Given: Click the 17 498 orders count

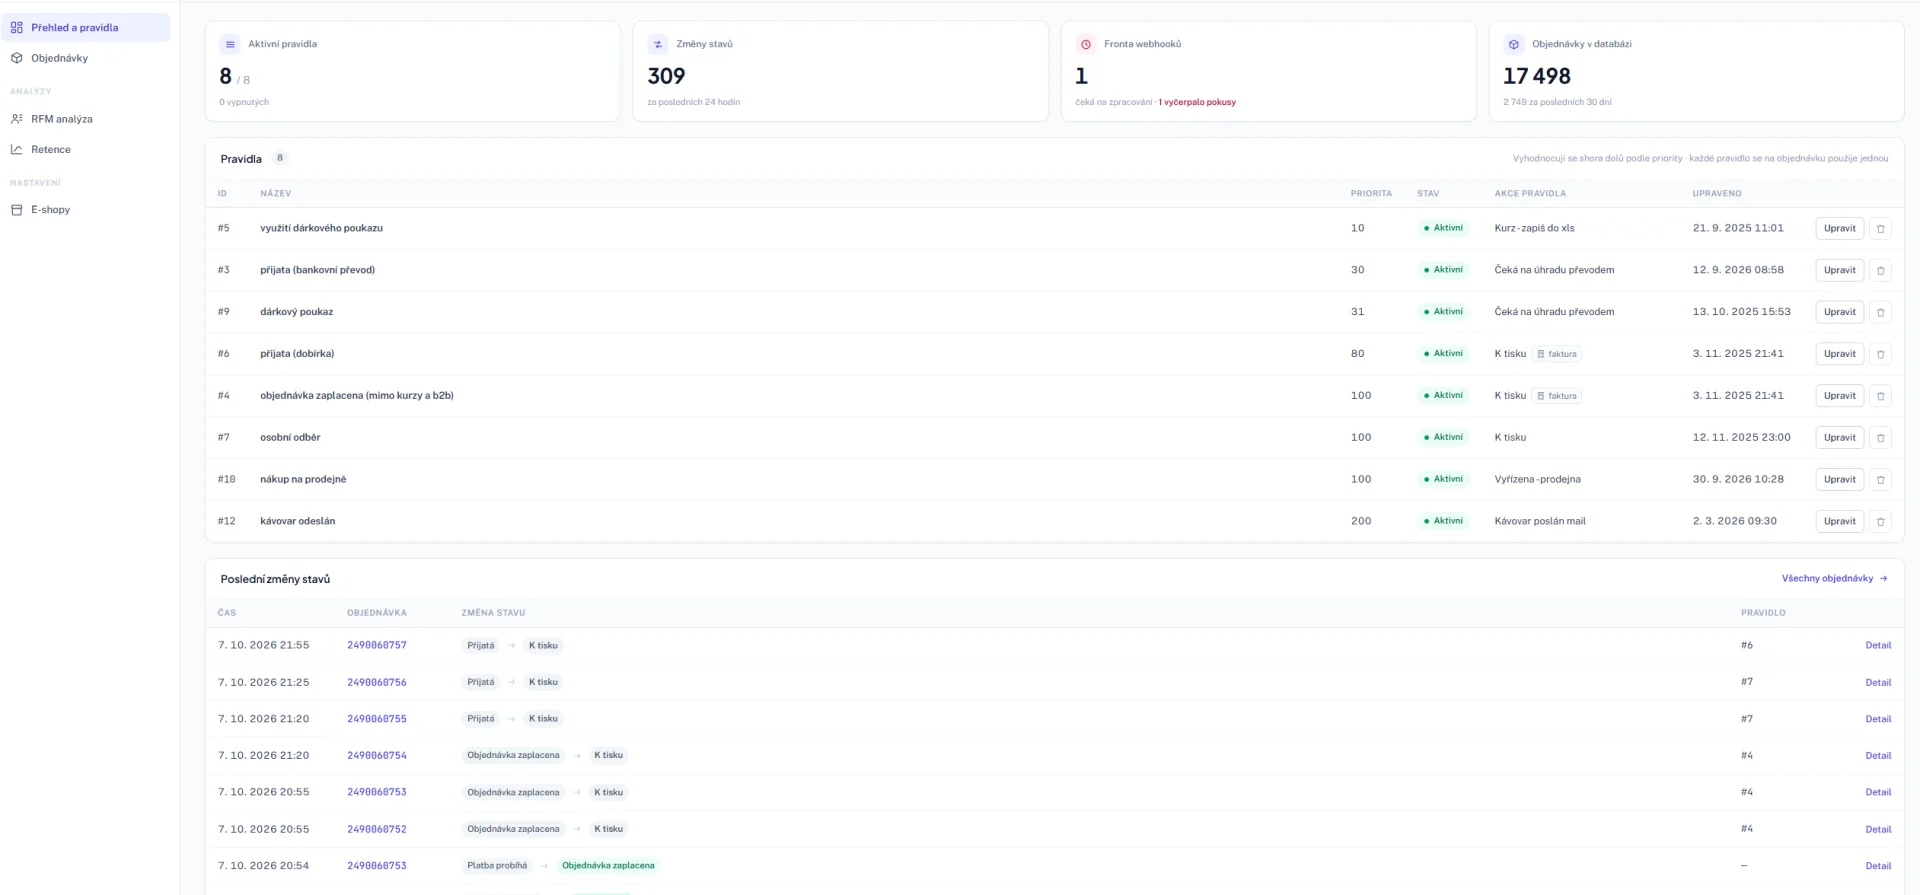Looking at the screenshot, I should (x=1537, y=76).
